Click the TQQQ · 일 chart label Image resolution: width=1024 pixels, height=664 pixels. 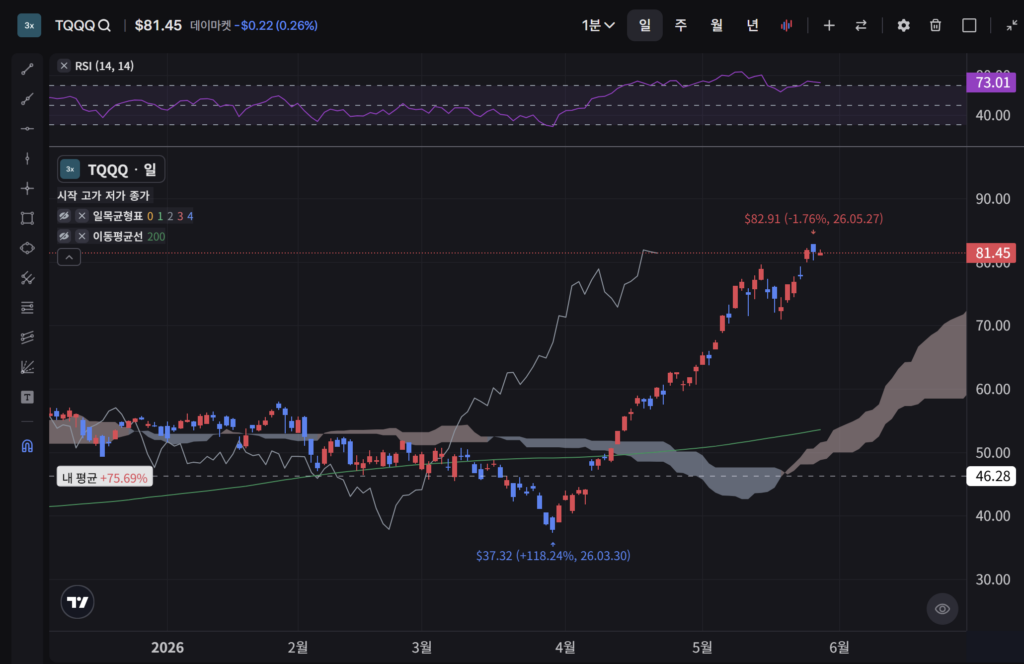tap(111, 170)
